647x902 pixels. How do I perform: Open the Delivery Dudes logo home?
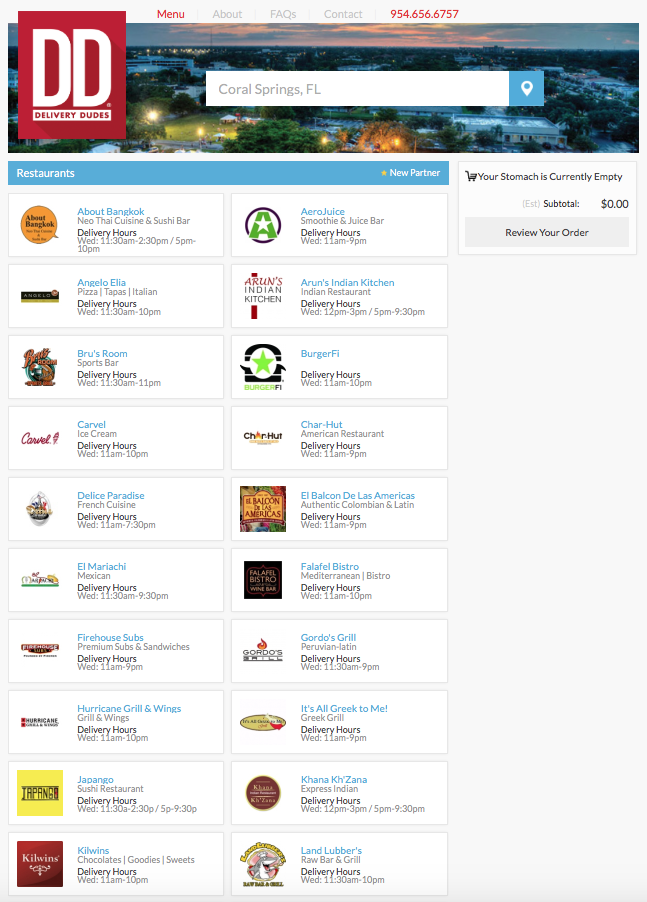click(72, 75)
